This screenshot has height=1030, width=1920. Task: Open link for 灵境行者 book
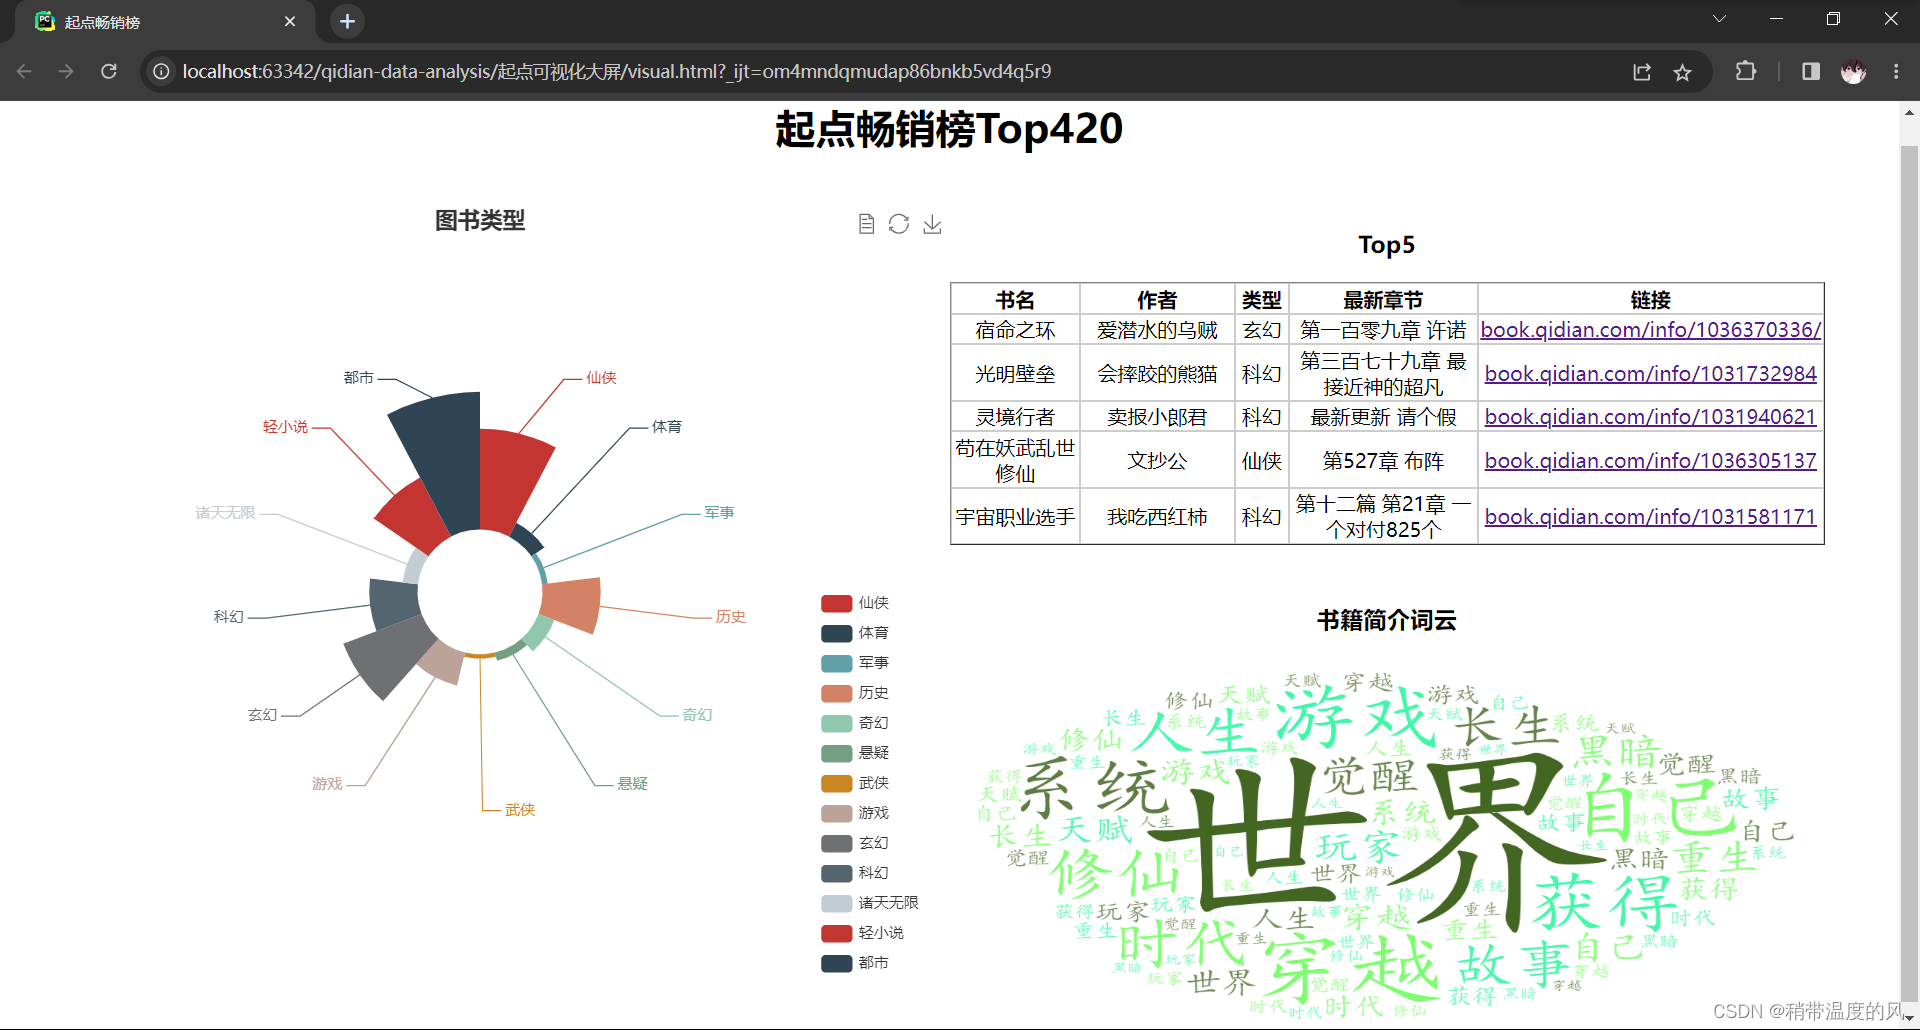pyautogui.click(x=1651, y=417)
